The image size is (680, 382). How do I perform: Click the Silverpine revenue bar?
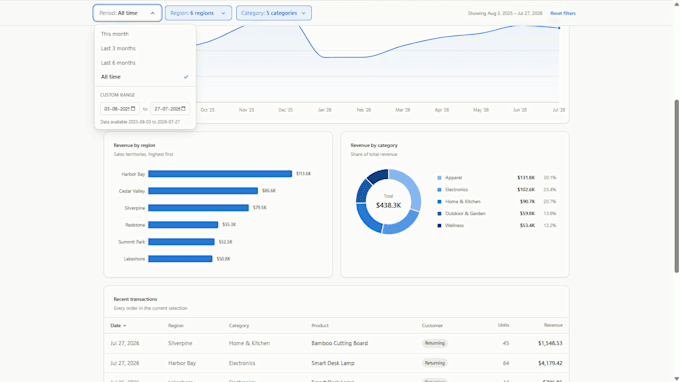[198, 208]
